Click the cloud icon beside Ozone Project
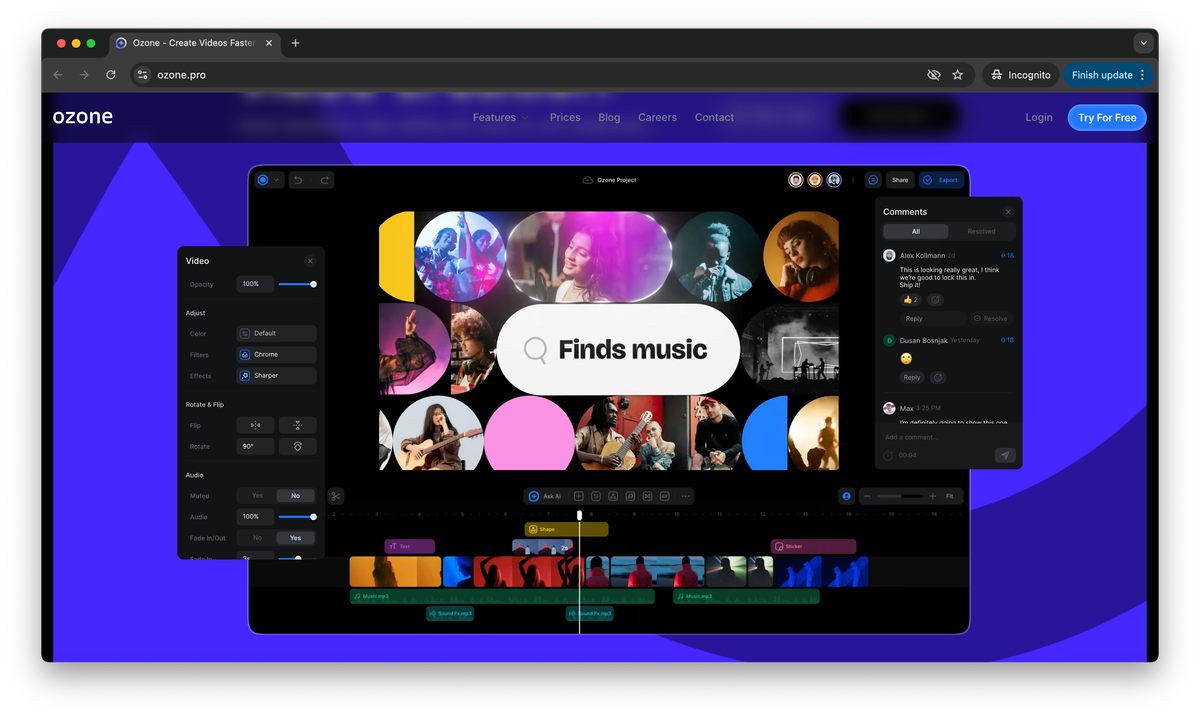The image size is (1200, 717). [588, 180]
